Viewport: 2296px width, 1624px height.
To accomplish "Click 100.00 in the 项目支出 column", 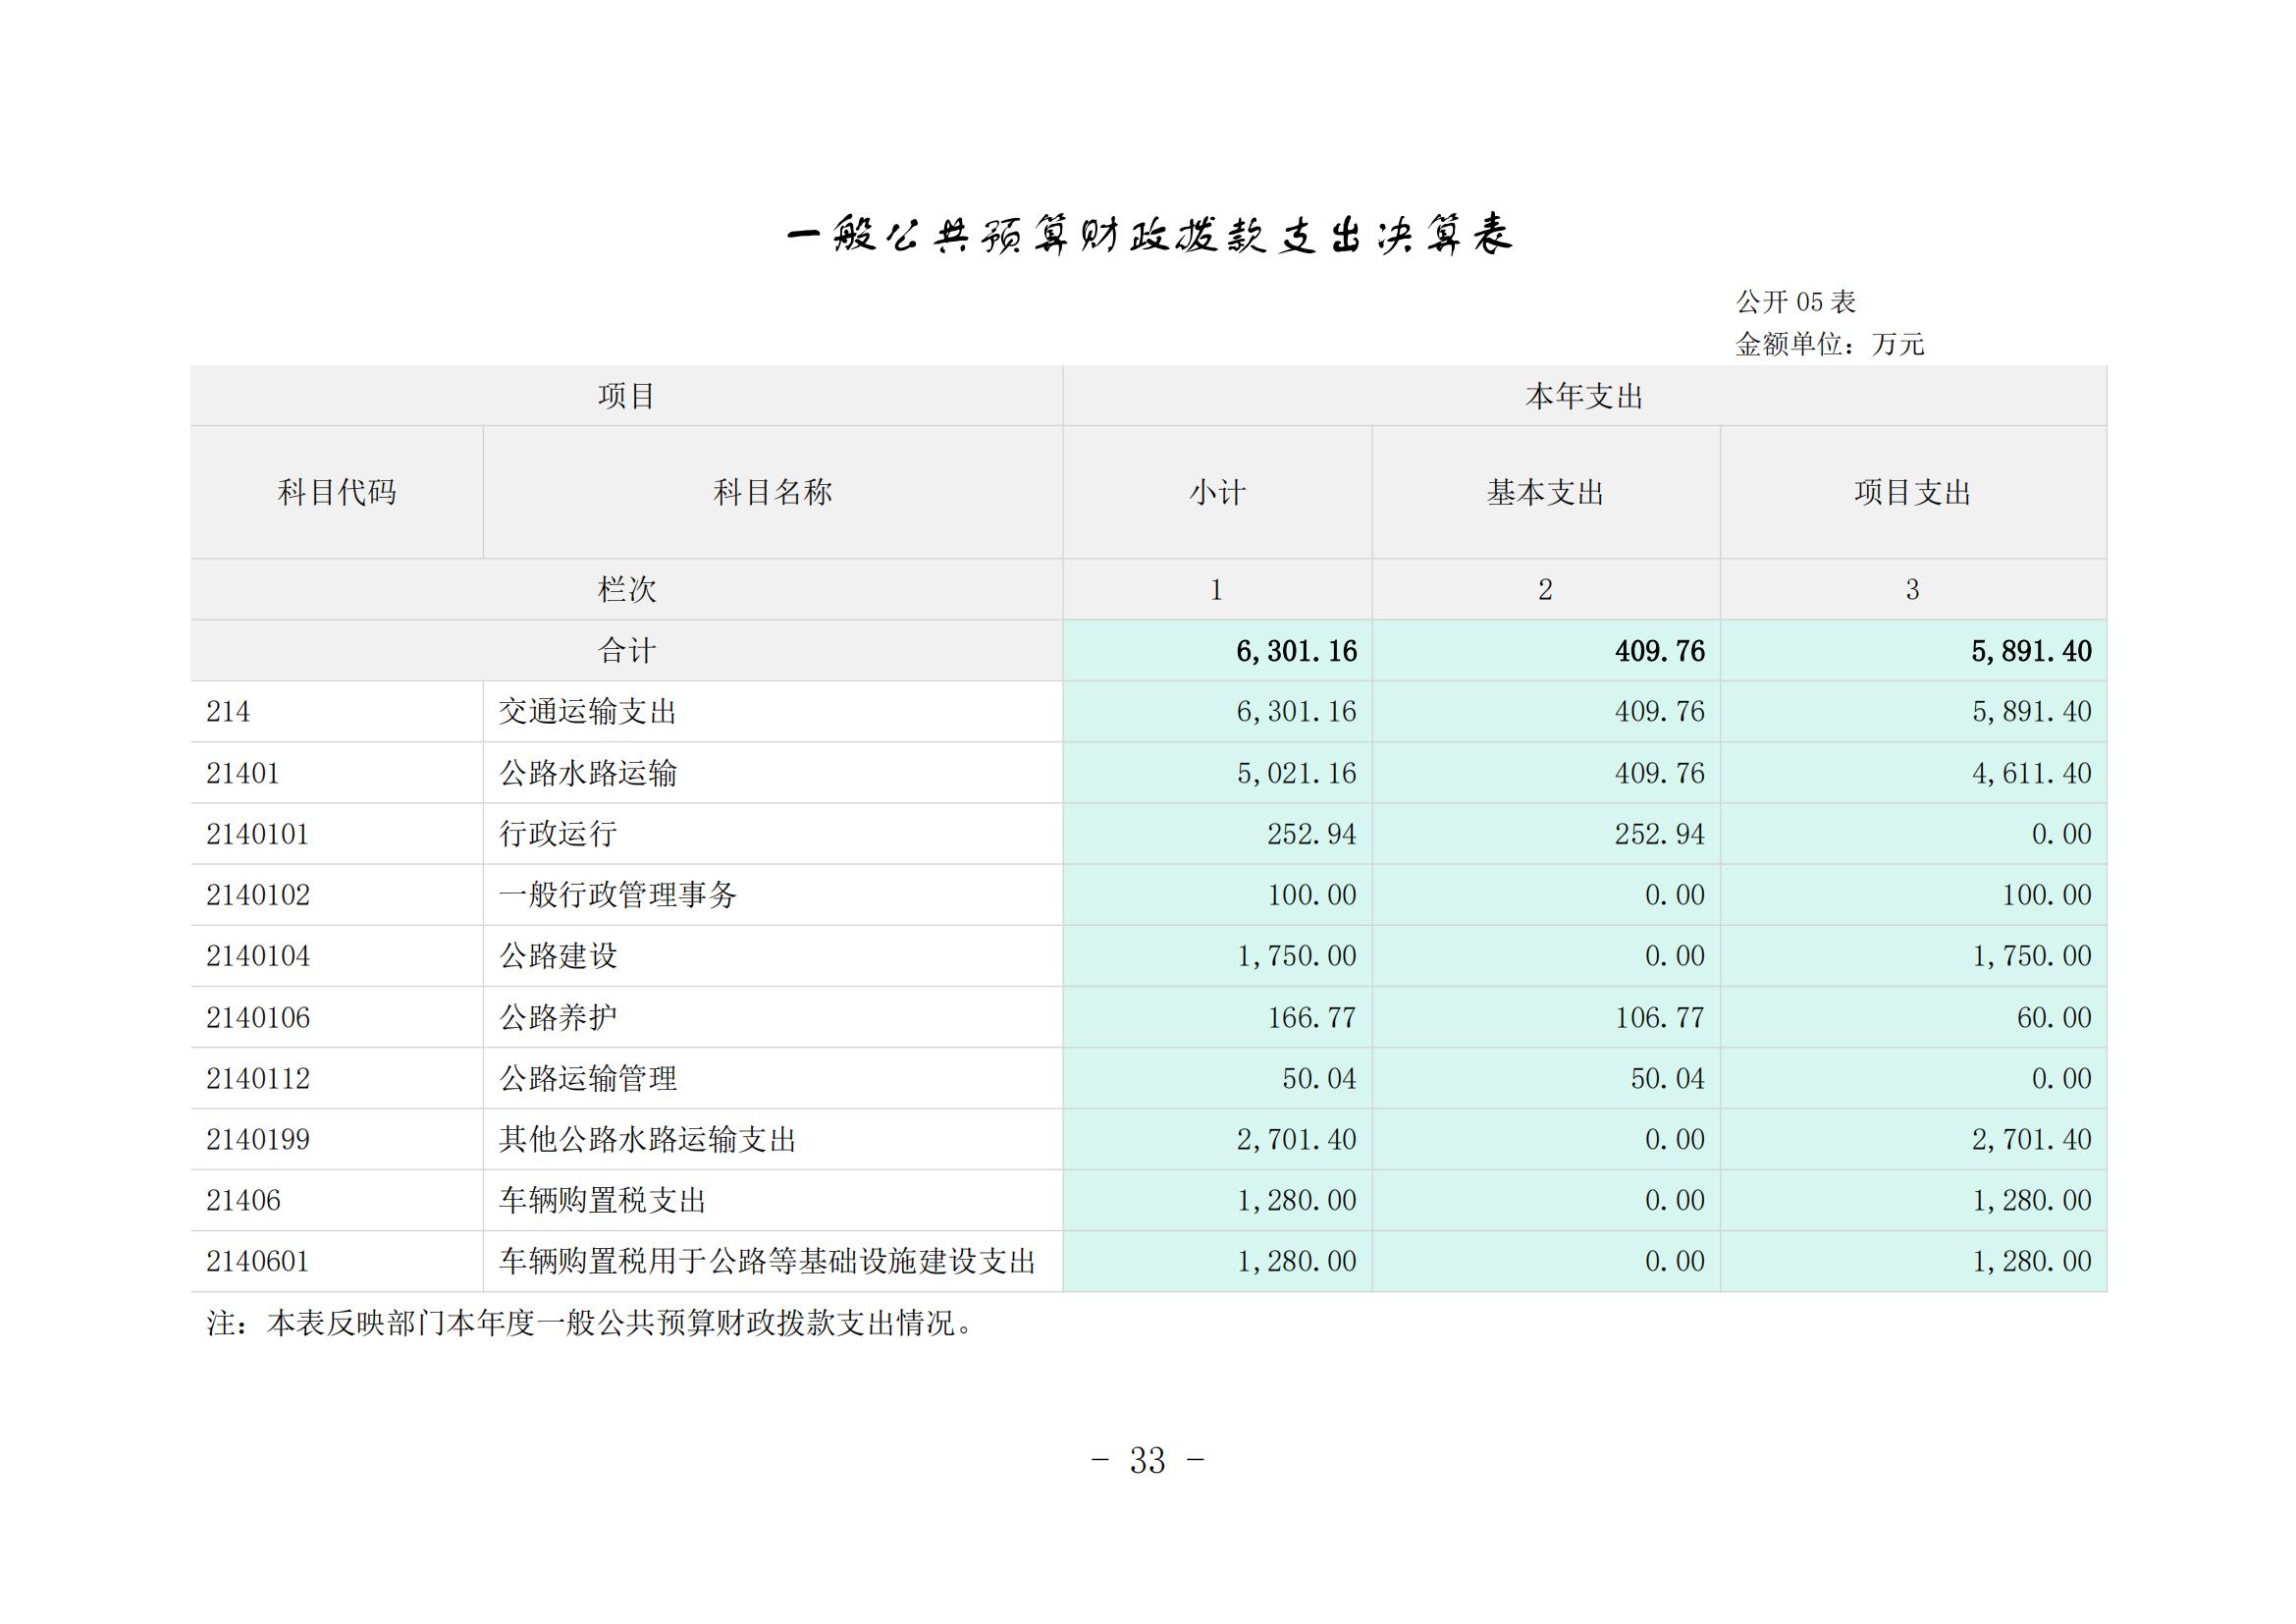I will [x=2046, y=896].
